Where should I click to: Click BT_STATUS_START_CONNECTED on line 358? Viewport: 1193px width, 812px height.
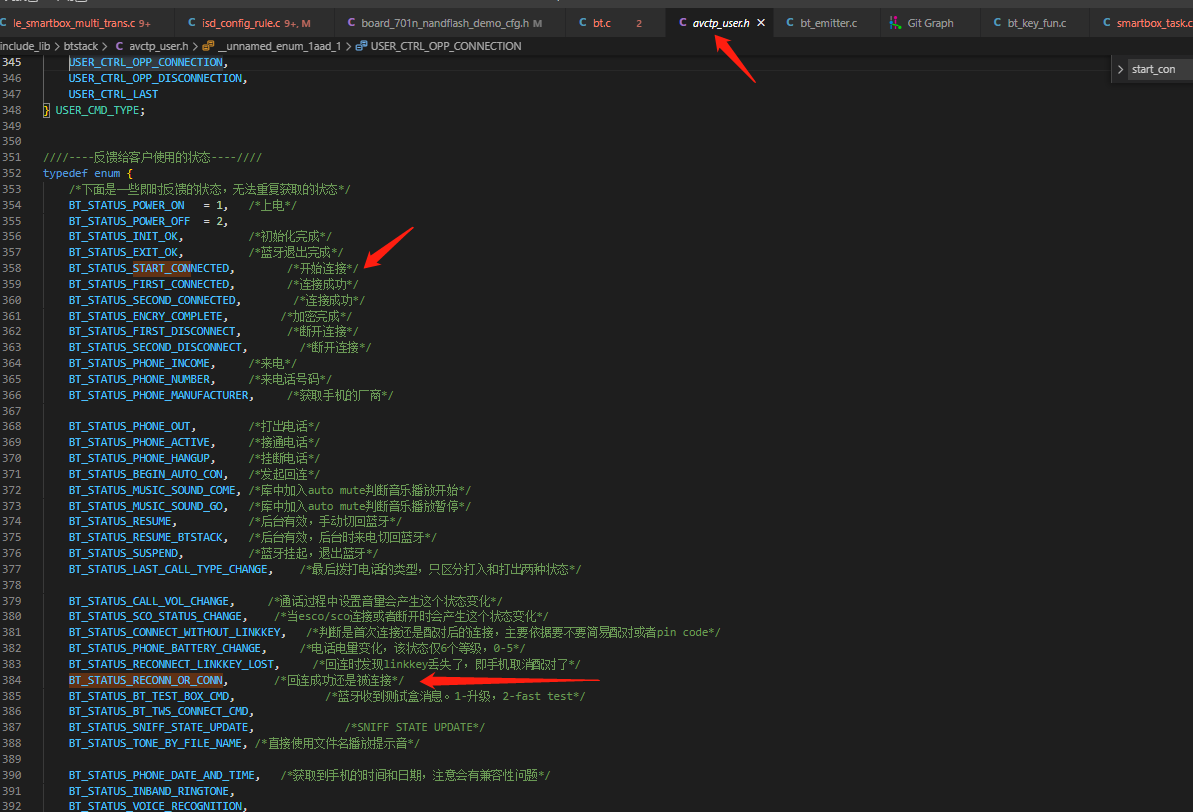pos(149,269)
